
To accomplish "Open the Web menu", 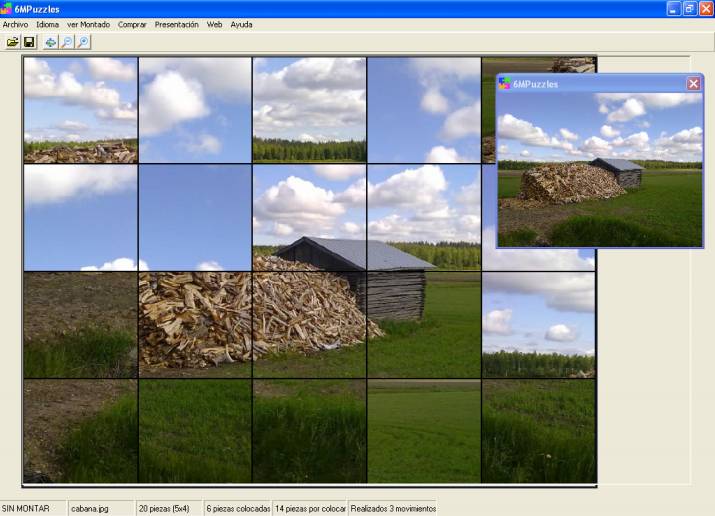I will (x=214, y=25).
